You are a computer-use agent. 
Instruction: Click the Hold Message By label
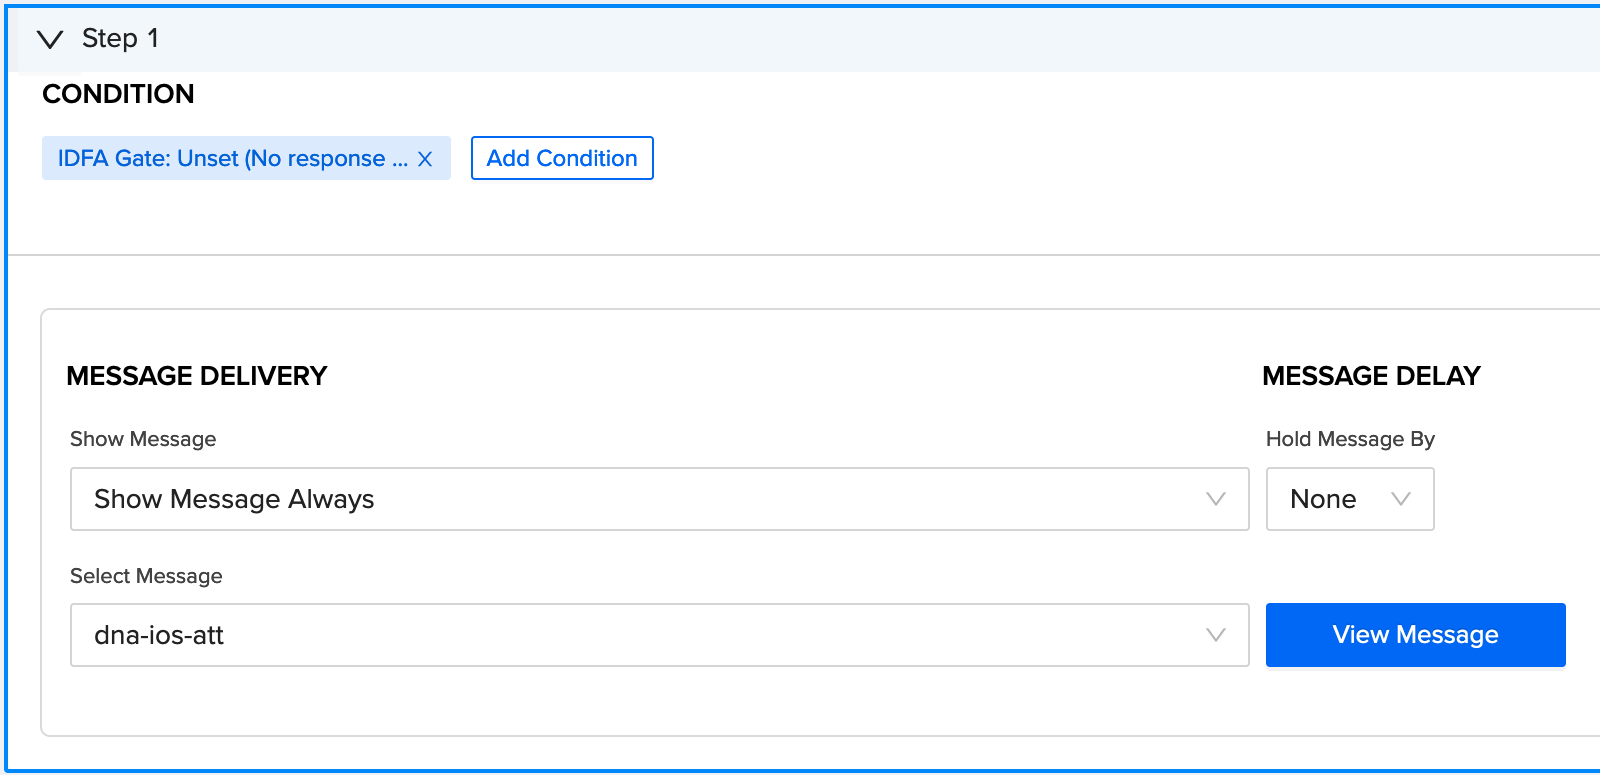pyautogui.click(x=1350, y=439)
